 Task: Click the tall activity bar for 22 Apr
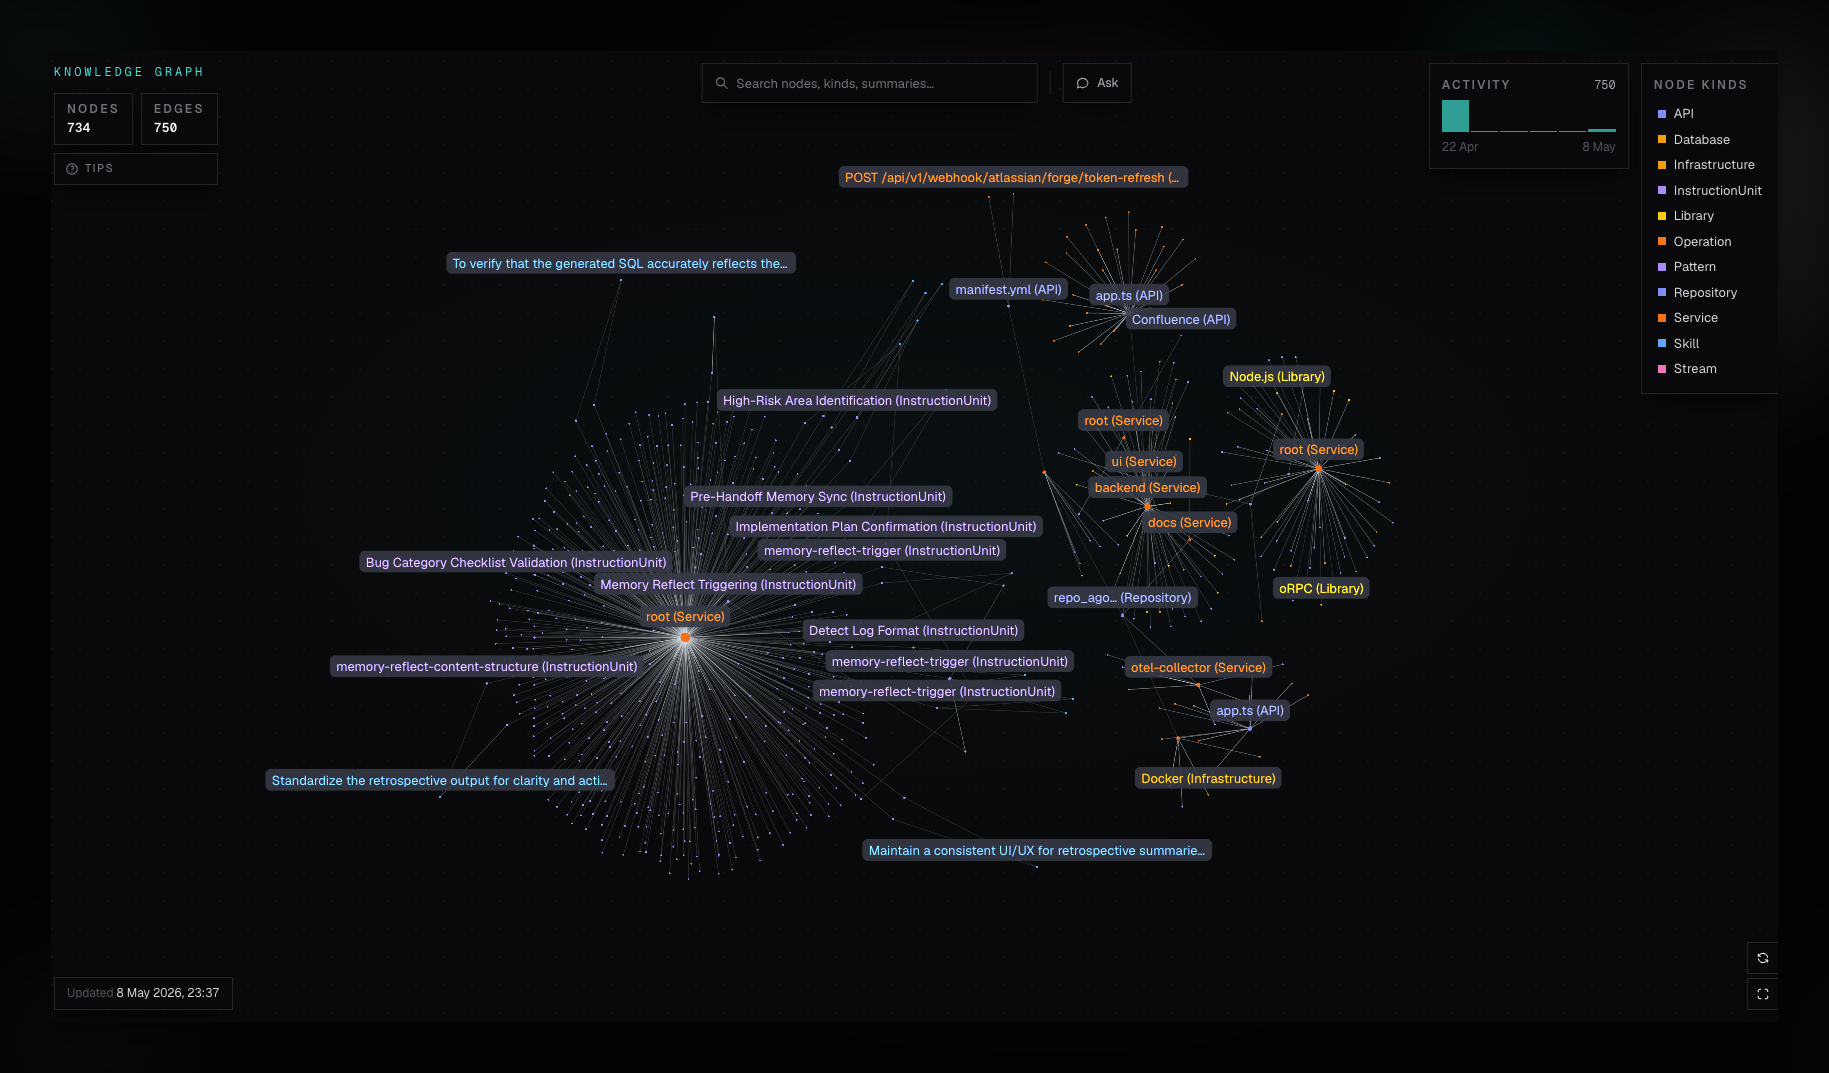point(1455,116)
